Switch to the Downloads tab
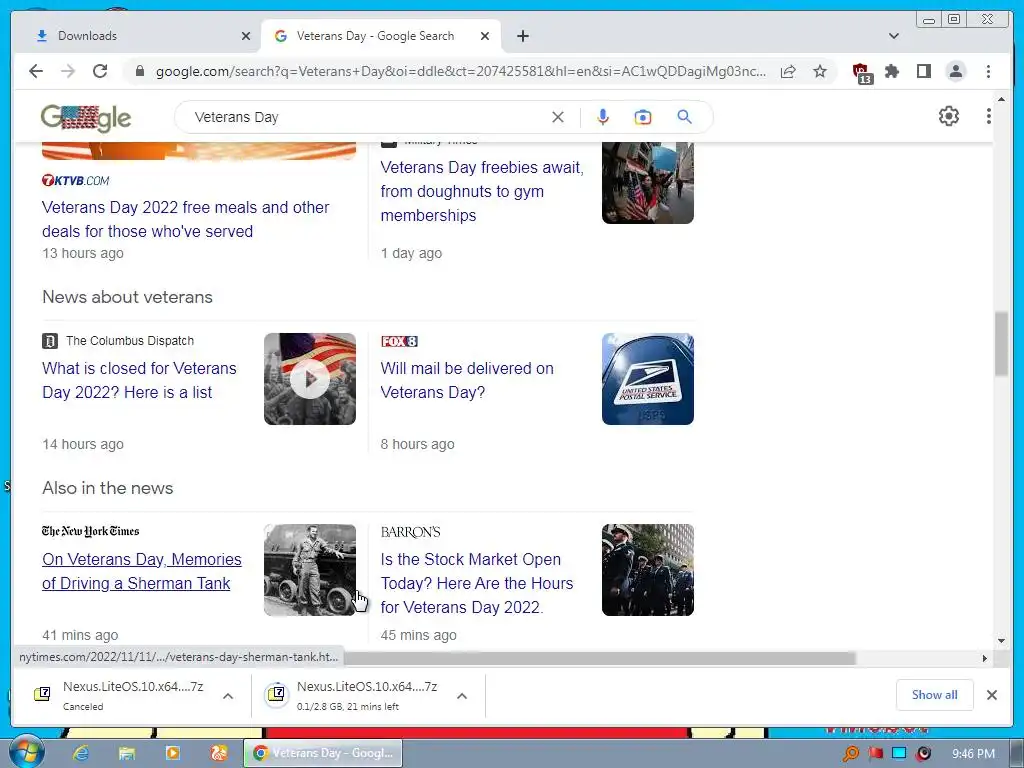 tap(136, 36)
